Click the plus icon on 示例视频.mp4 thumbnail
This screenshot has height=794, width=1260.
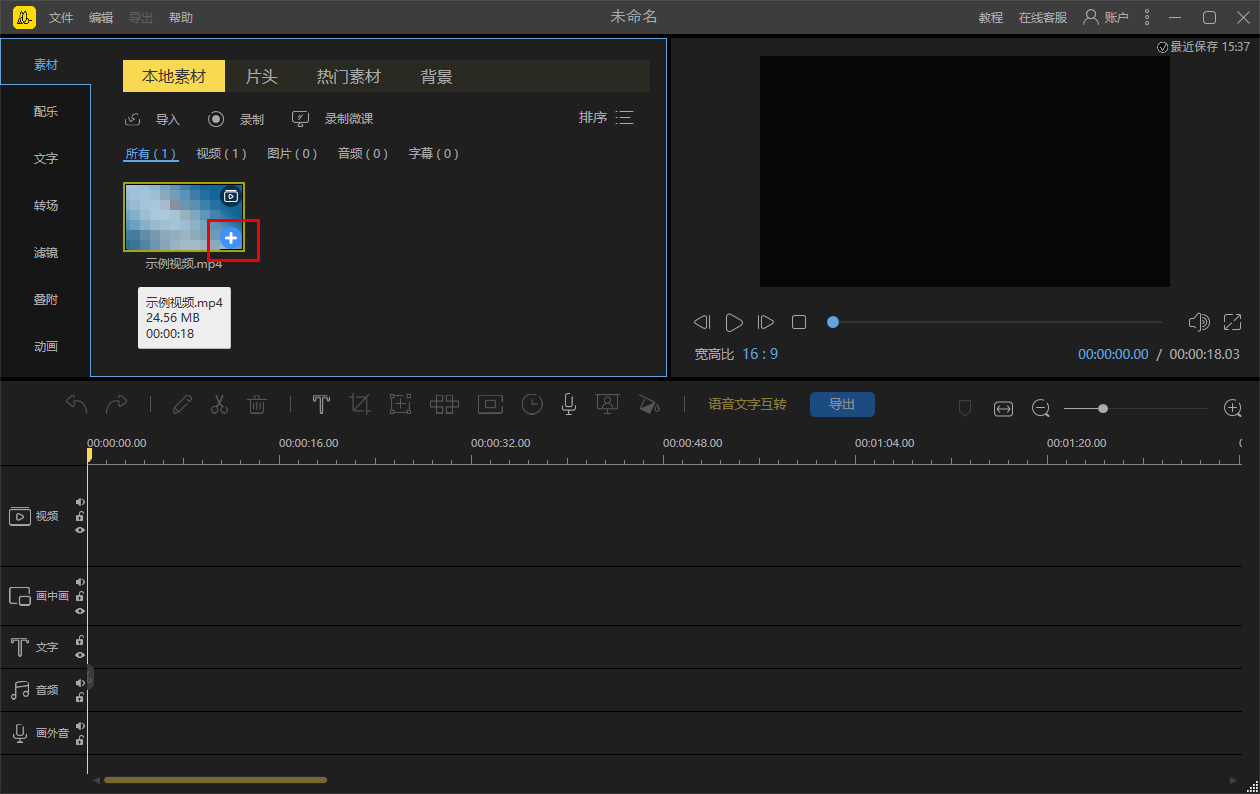click(231, 238)
